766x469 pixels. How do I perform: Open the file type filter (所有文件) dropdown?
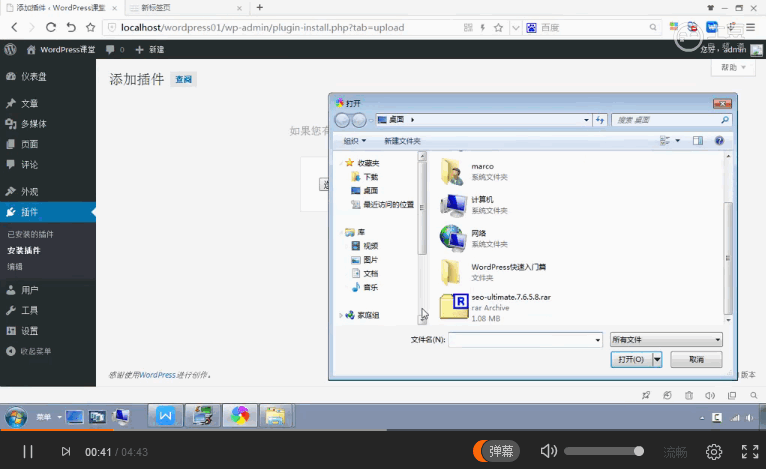coord(666,340)
